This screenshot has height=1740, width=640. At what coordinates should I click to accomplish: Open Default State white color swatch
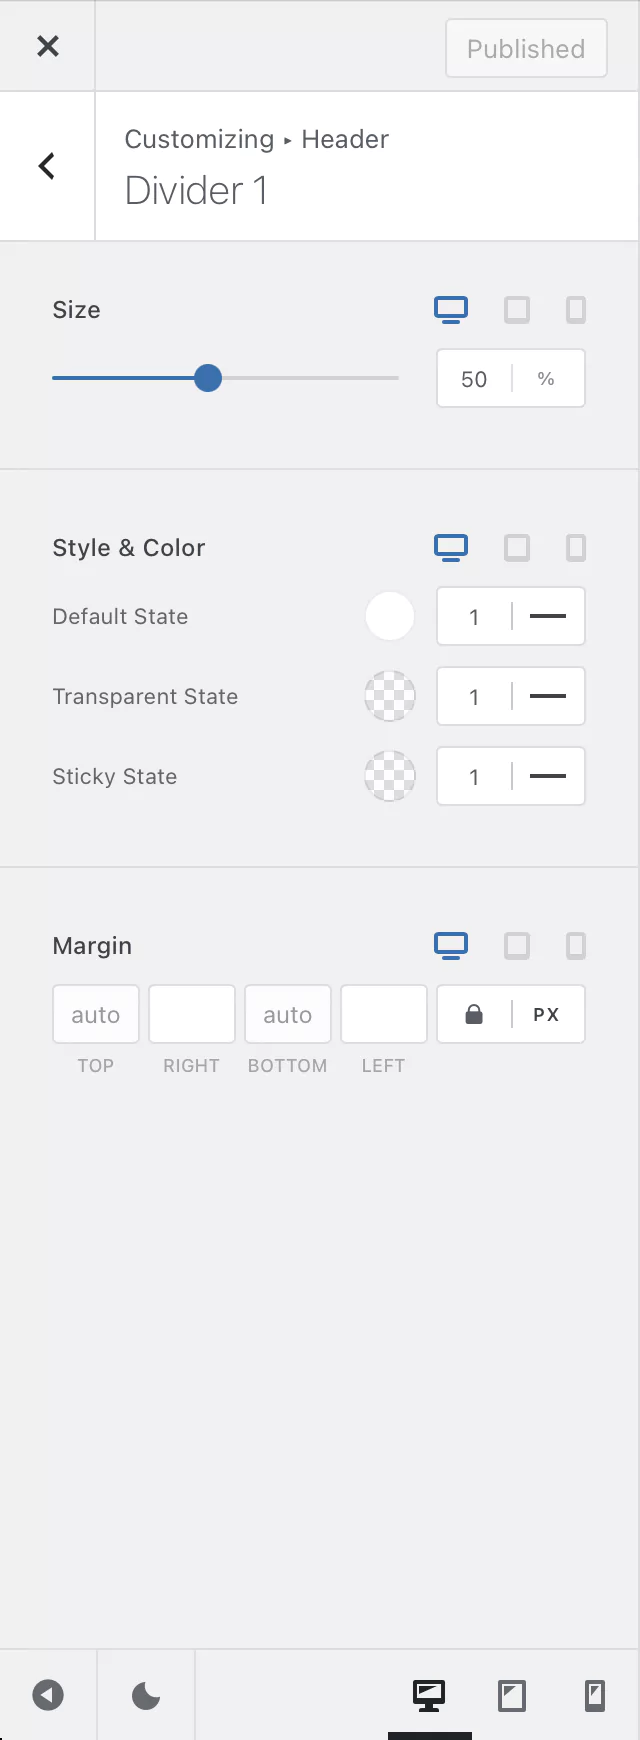390,616
